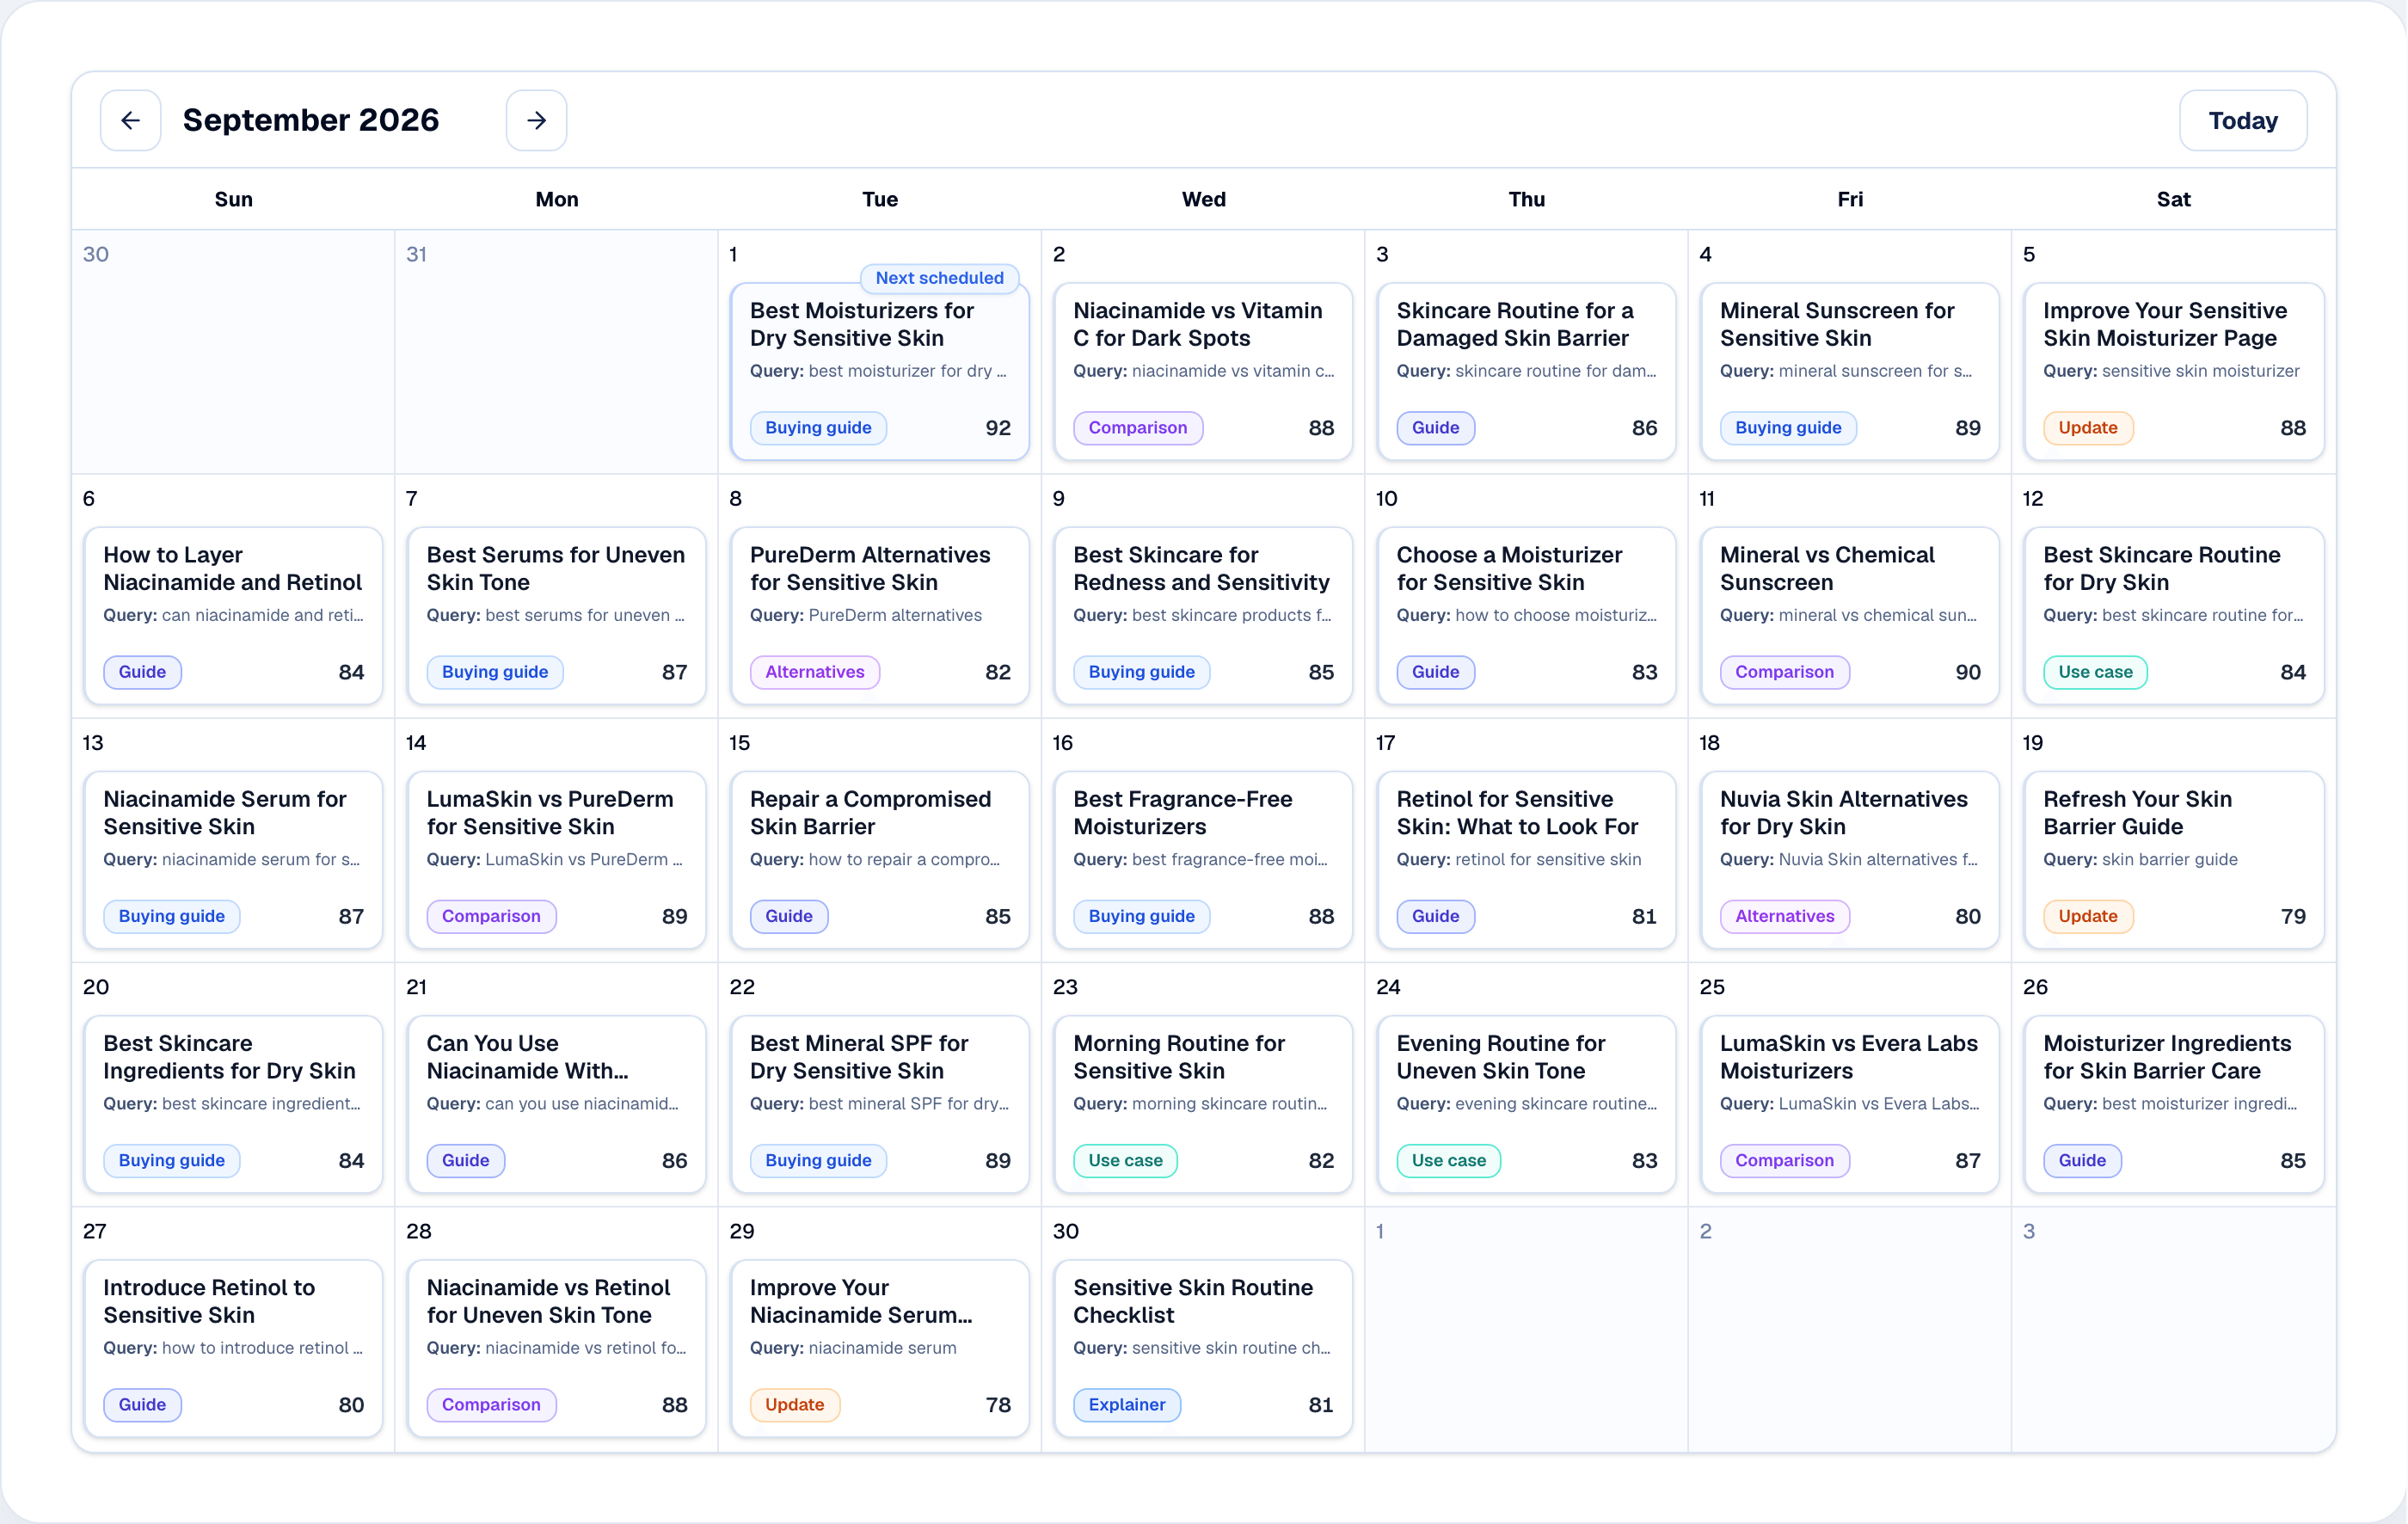2408x1524 pixels.
Task: Click Use case tag on Evening Routine card
Action: tap(1448, 1160)
